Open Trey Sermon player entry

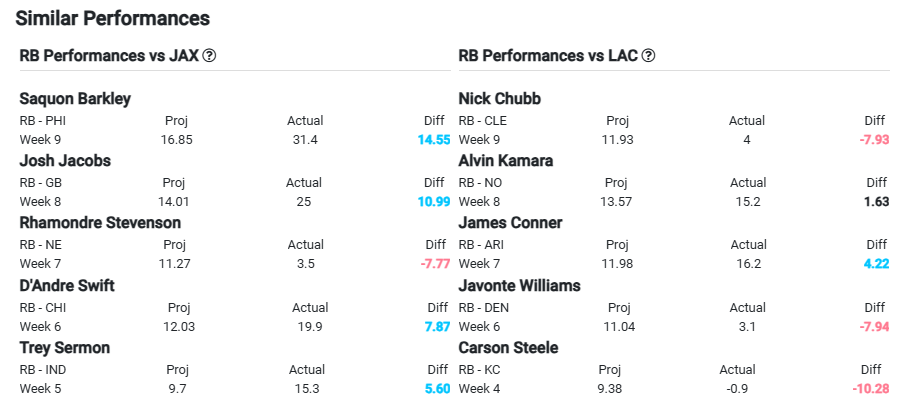[x=64, y=347]
